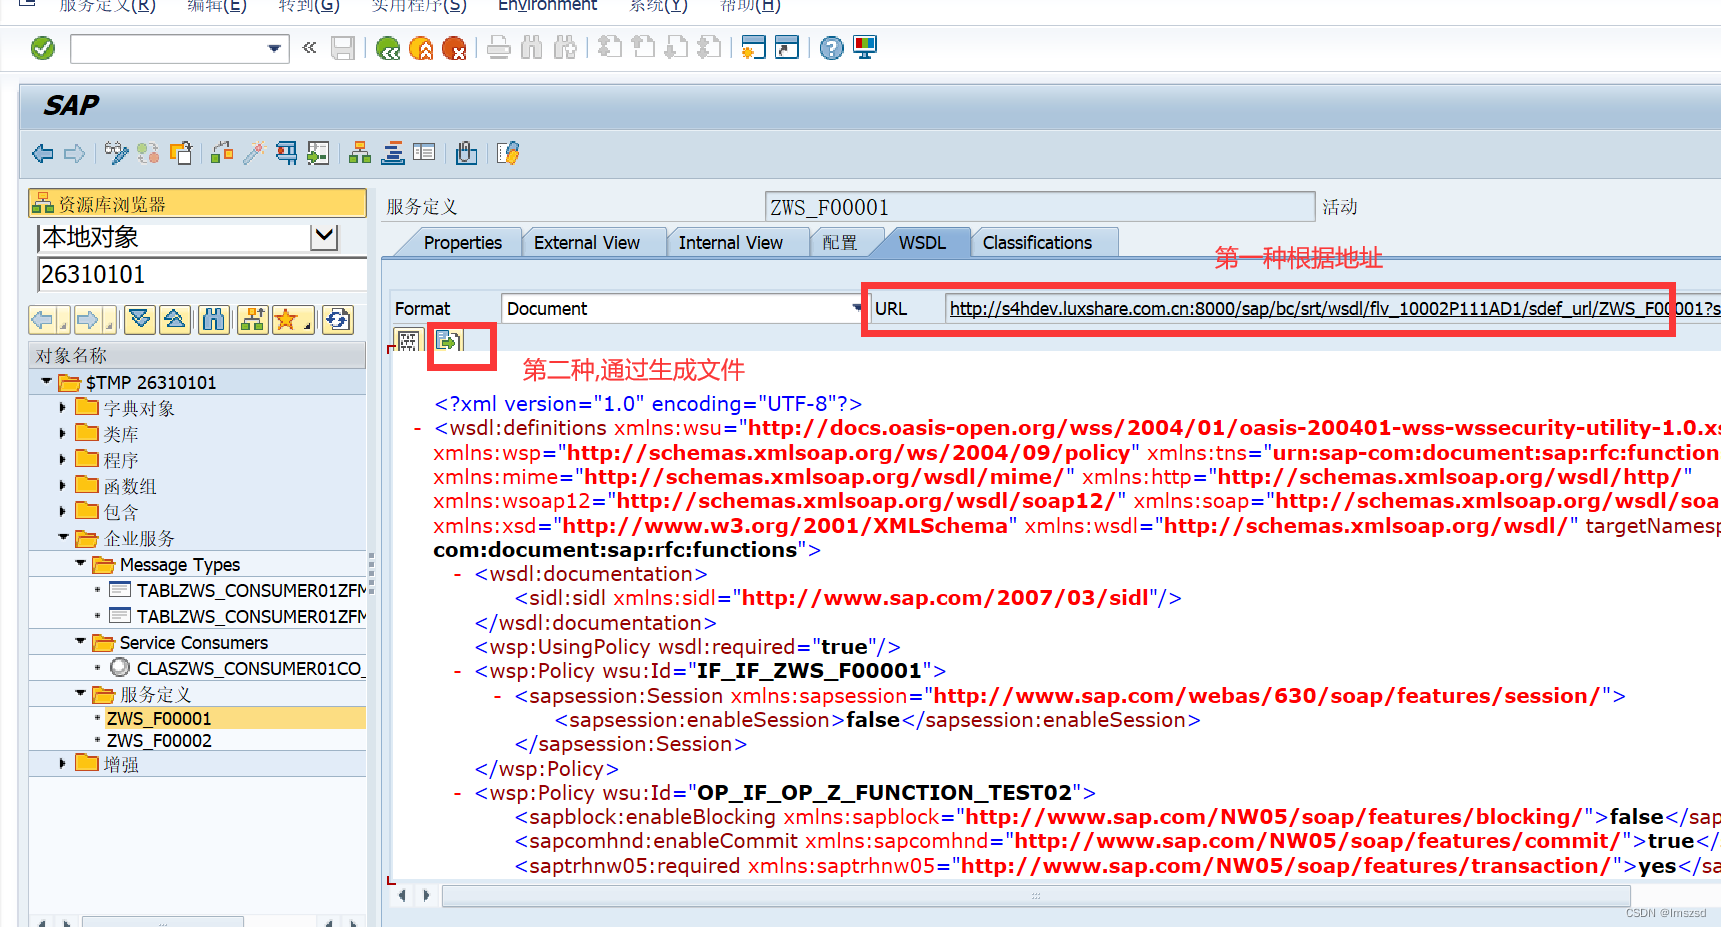Switch to the 配置 tab
The width and height of the screenshot is (1721, 927).
840,243
